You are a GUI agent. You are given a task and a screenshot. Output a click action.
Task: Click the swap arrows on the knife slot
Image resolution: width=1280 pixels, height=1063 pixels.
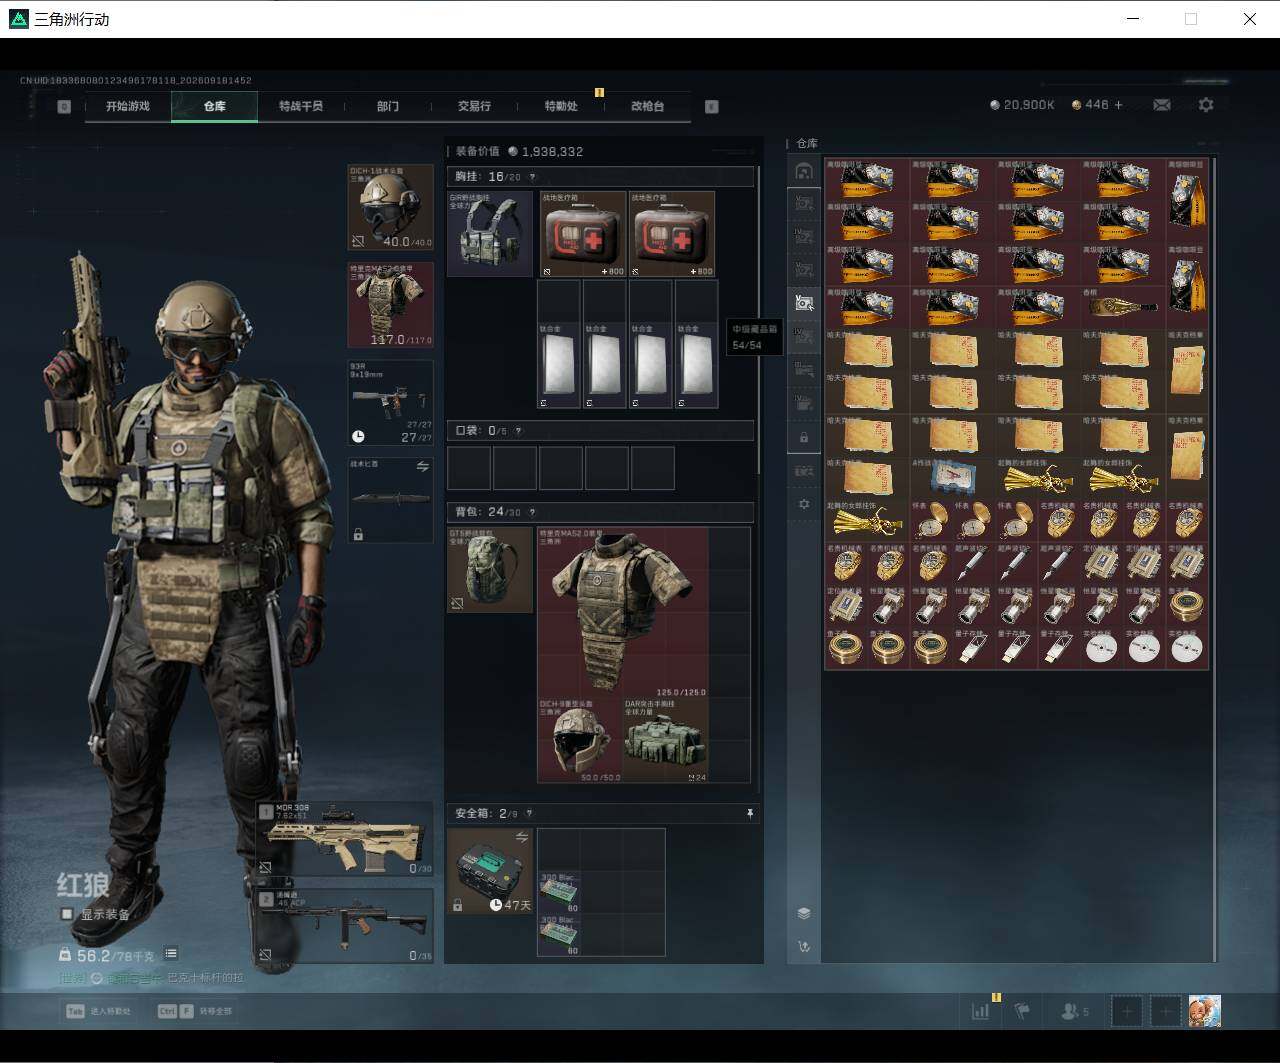[423, 467]
